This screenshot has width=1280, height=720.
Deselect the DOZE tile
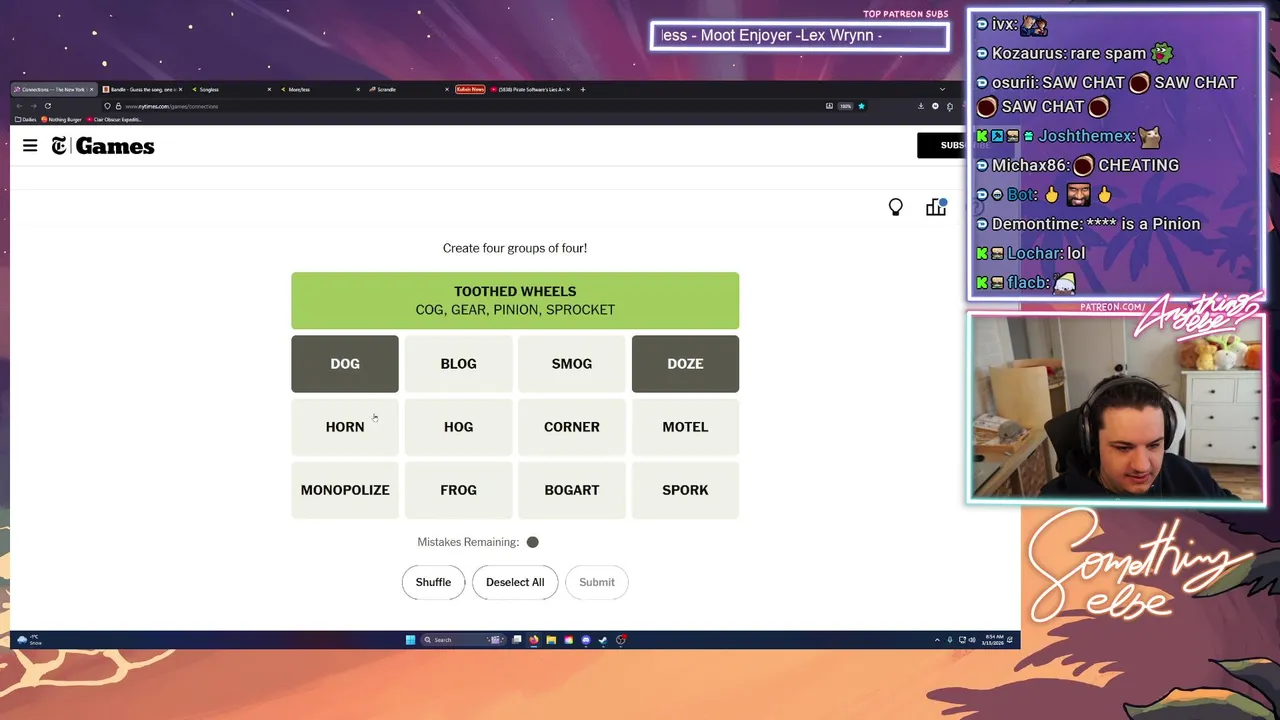(685, 364)
